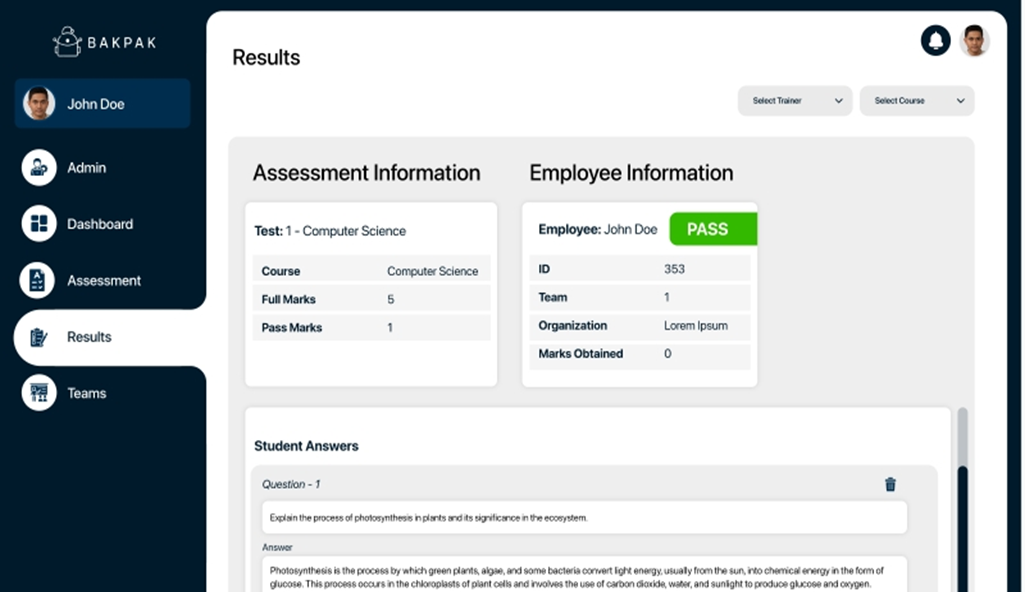Open the Teams menu item
1025x592 pixels.
click(x=87, y=393)
